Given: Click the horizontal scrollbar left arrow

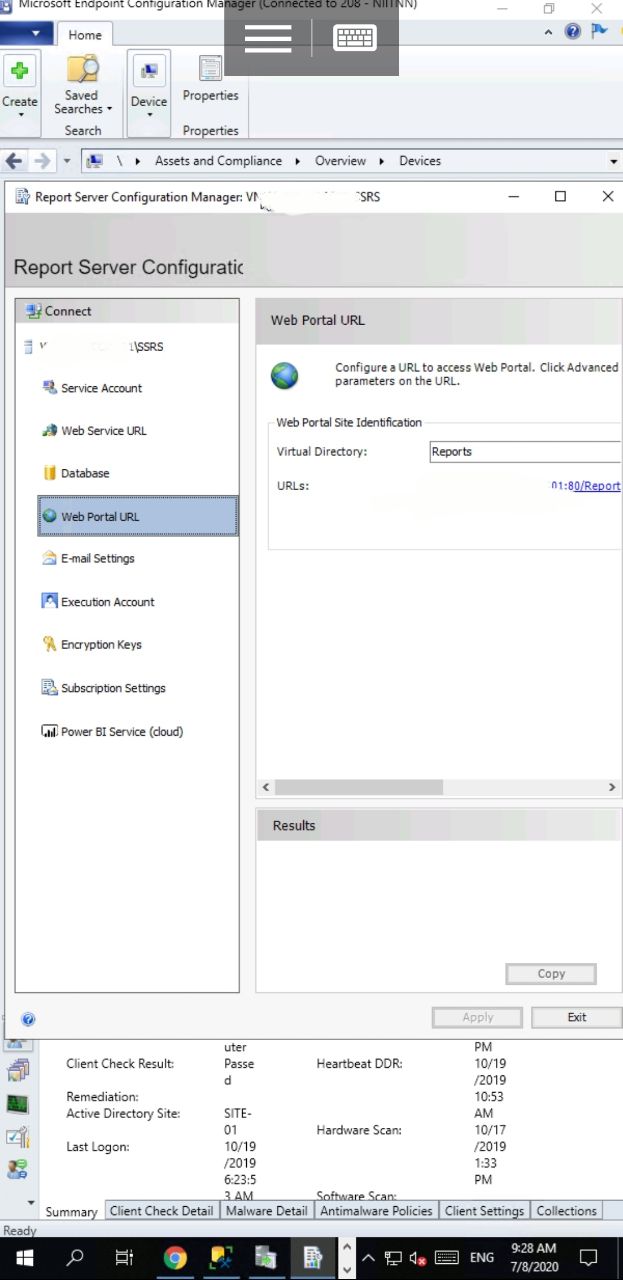Looking at the screenshot, I should (x=265, y=788).
